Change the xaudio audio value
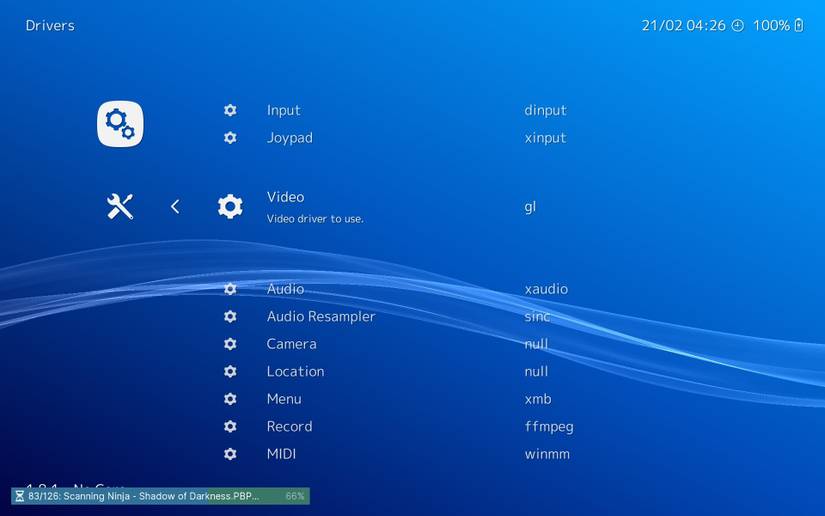This screenshot has width=825, height=516. [546, 289]
